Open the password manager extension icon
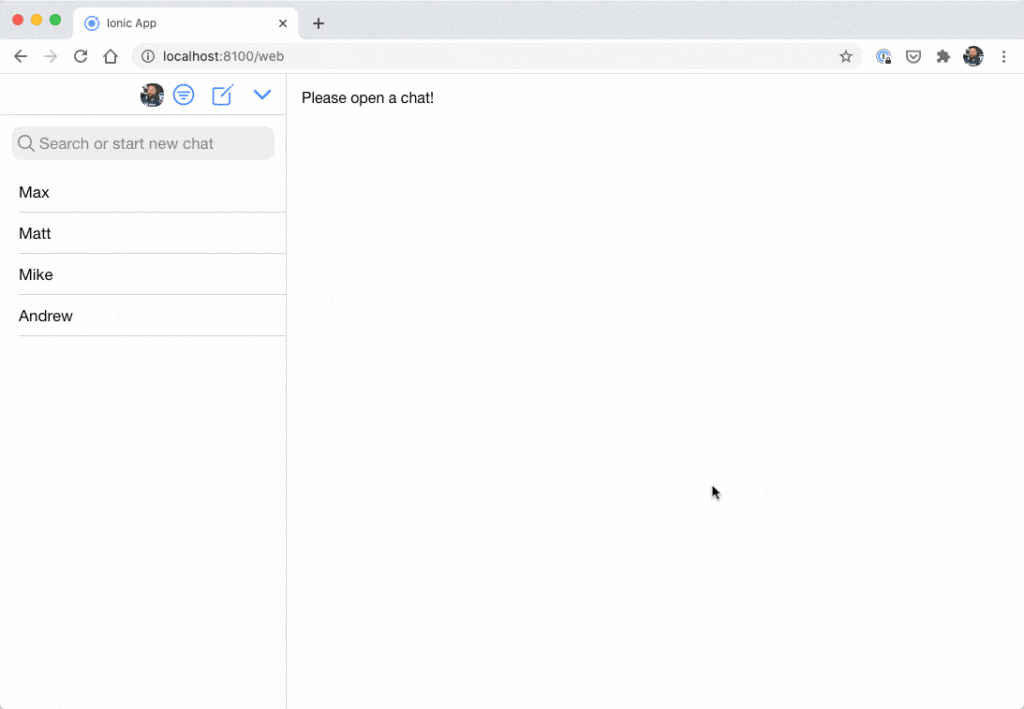 [884, 57]
